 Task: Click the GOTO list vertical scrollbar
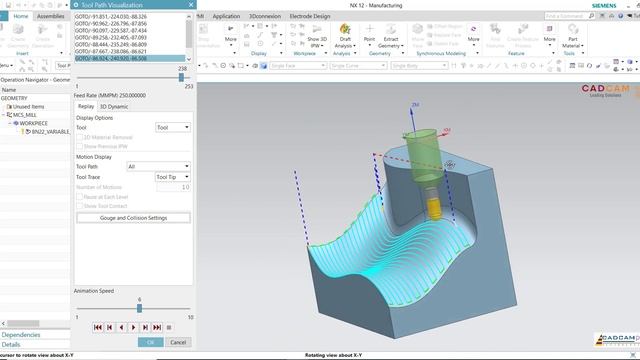click(189, 37)
